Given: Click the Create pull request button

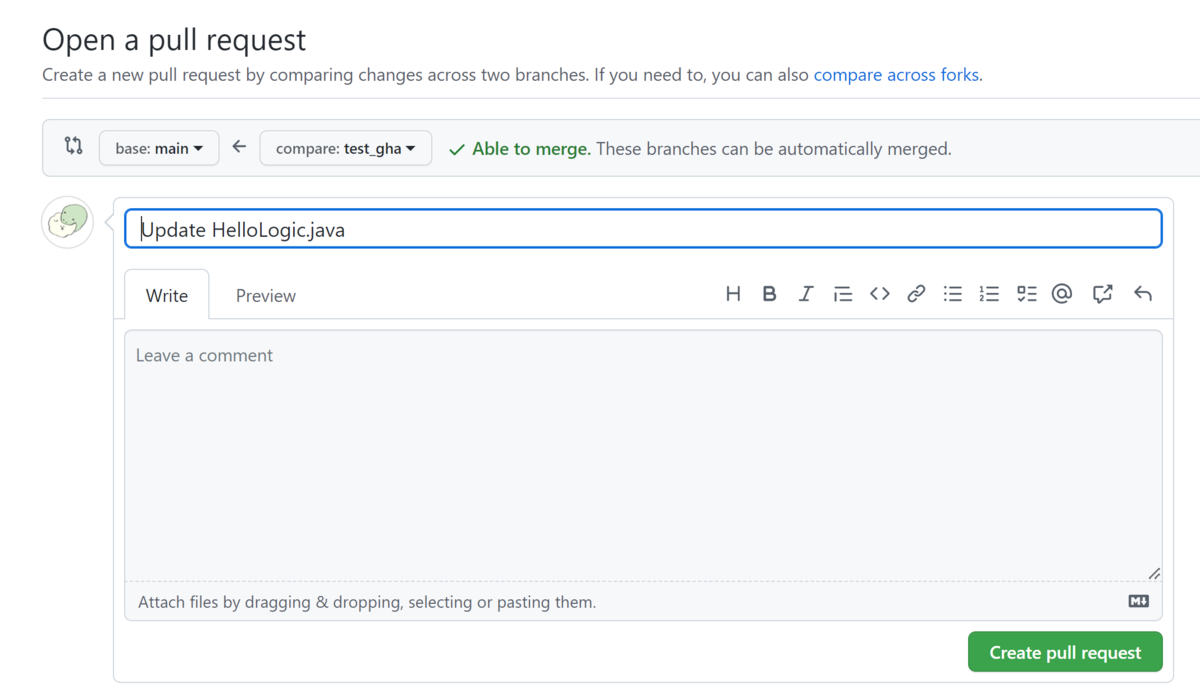Looking at the screenshot, I should click(1064, 651).
